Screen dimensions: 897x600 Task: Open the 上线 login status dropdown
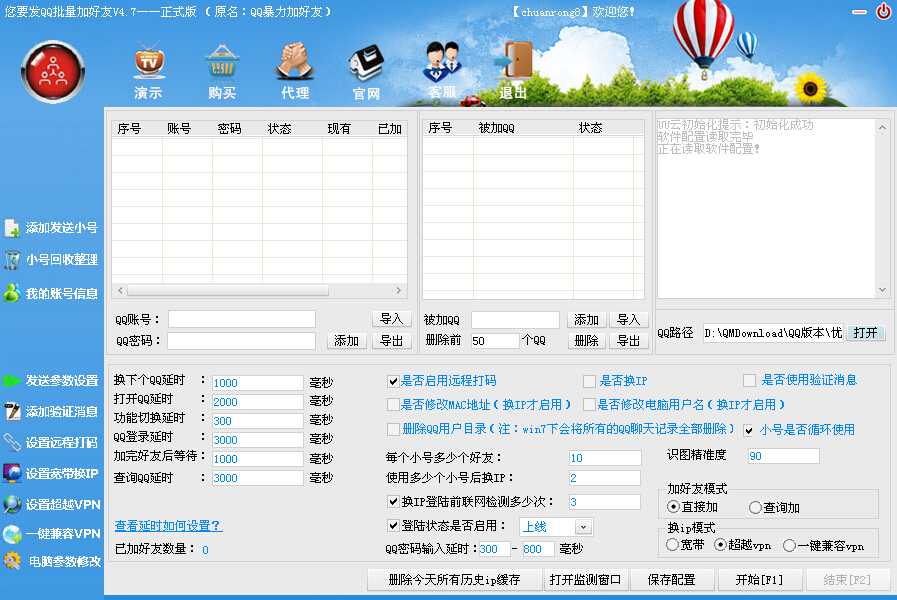[584, 527]
